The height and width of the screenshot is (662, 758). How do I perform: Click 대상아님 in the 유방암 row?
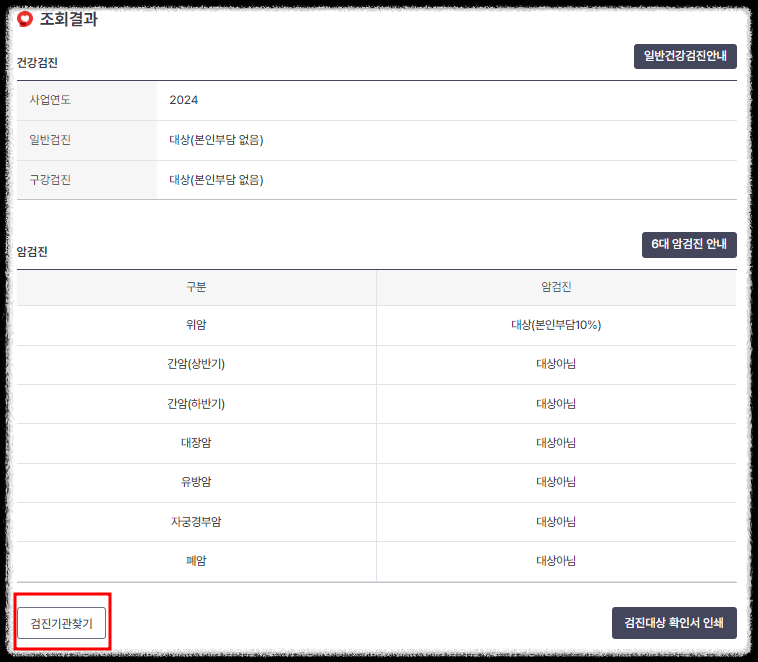click(x=556, y=482)
